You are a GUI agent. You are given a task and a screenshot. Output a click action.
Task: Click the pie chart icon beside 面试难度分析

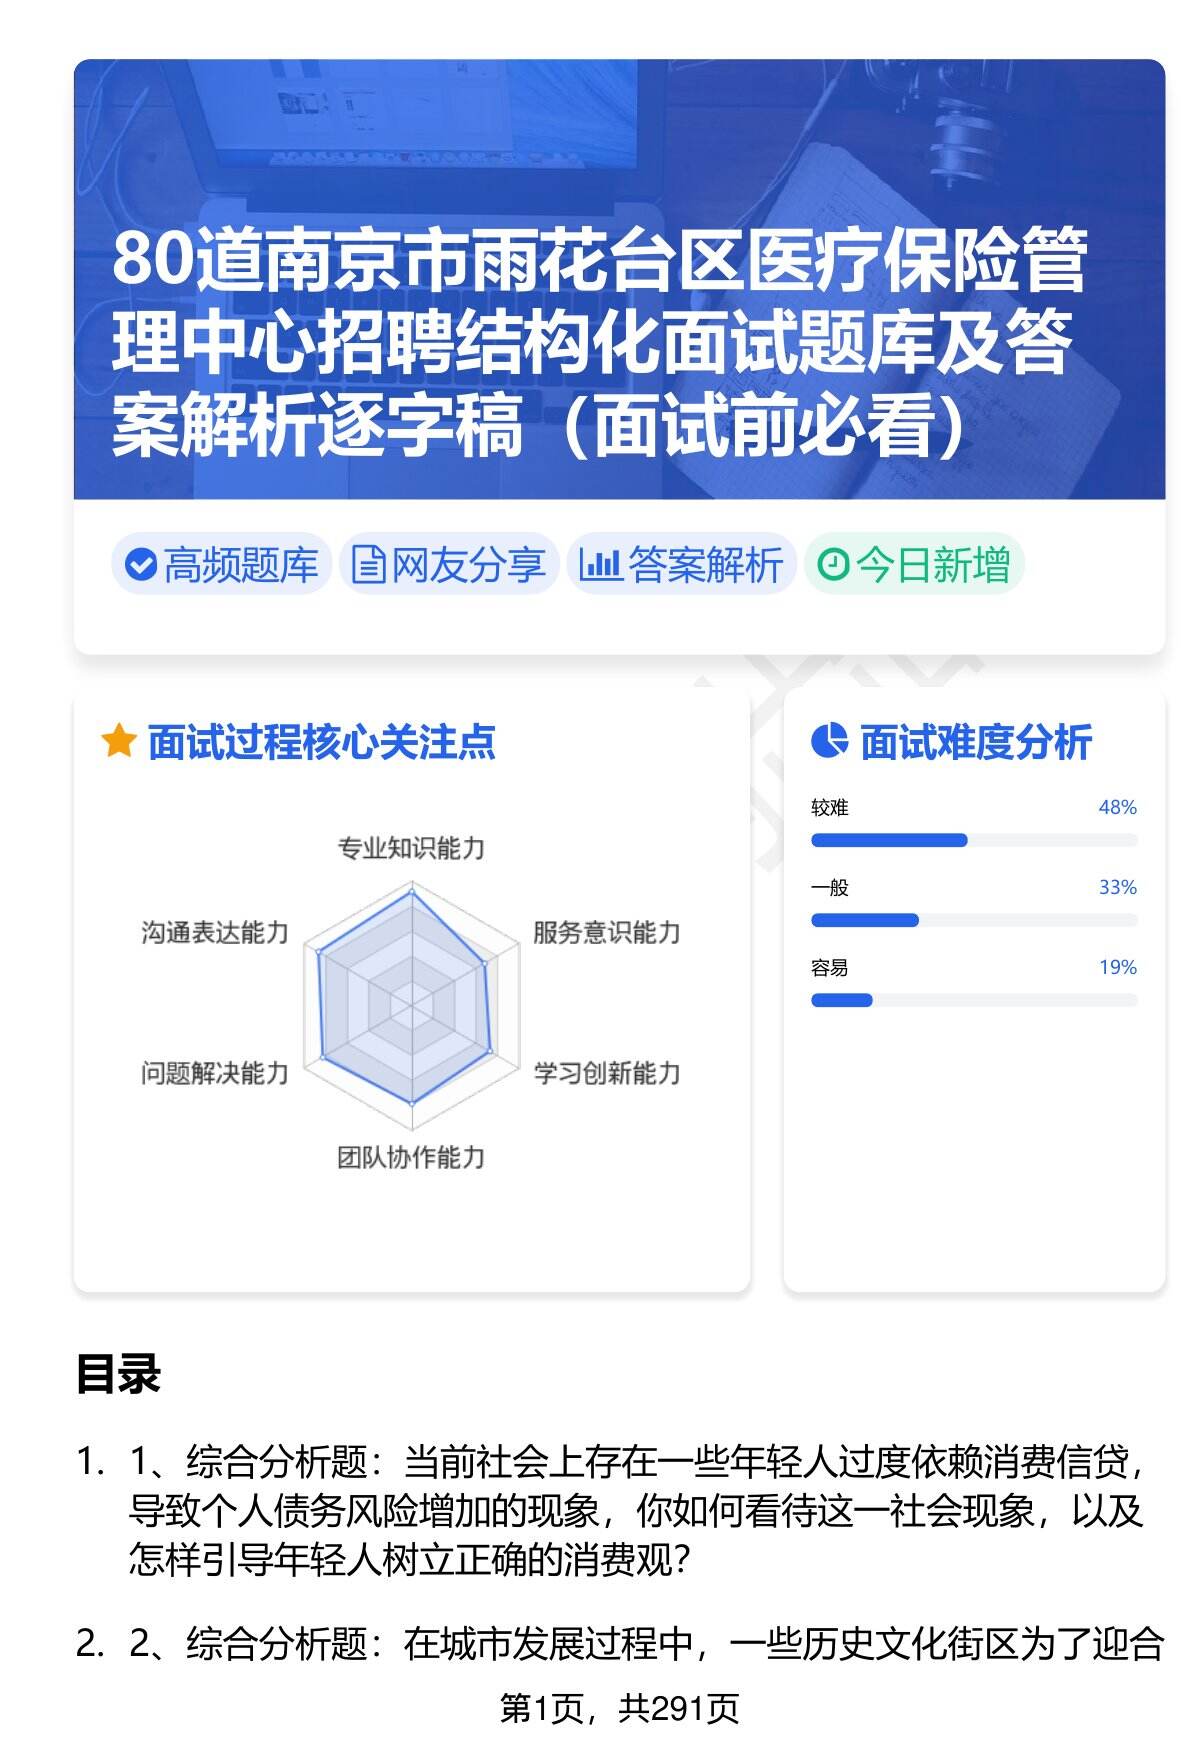coord(829,742)
